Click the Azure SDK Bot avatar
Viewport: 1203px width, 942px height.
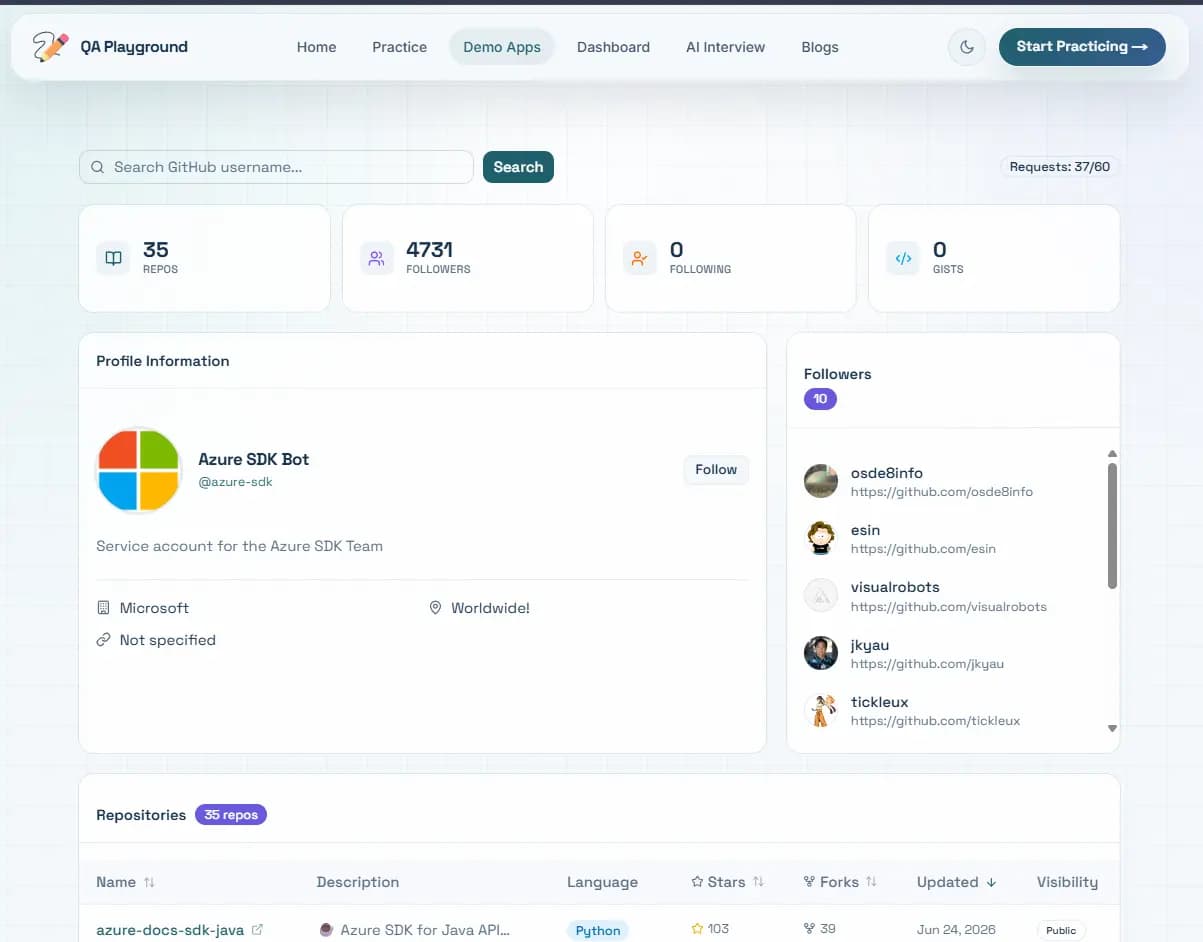click(x=138, y=470)
